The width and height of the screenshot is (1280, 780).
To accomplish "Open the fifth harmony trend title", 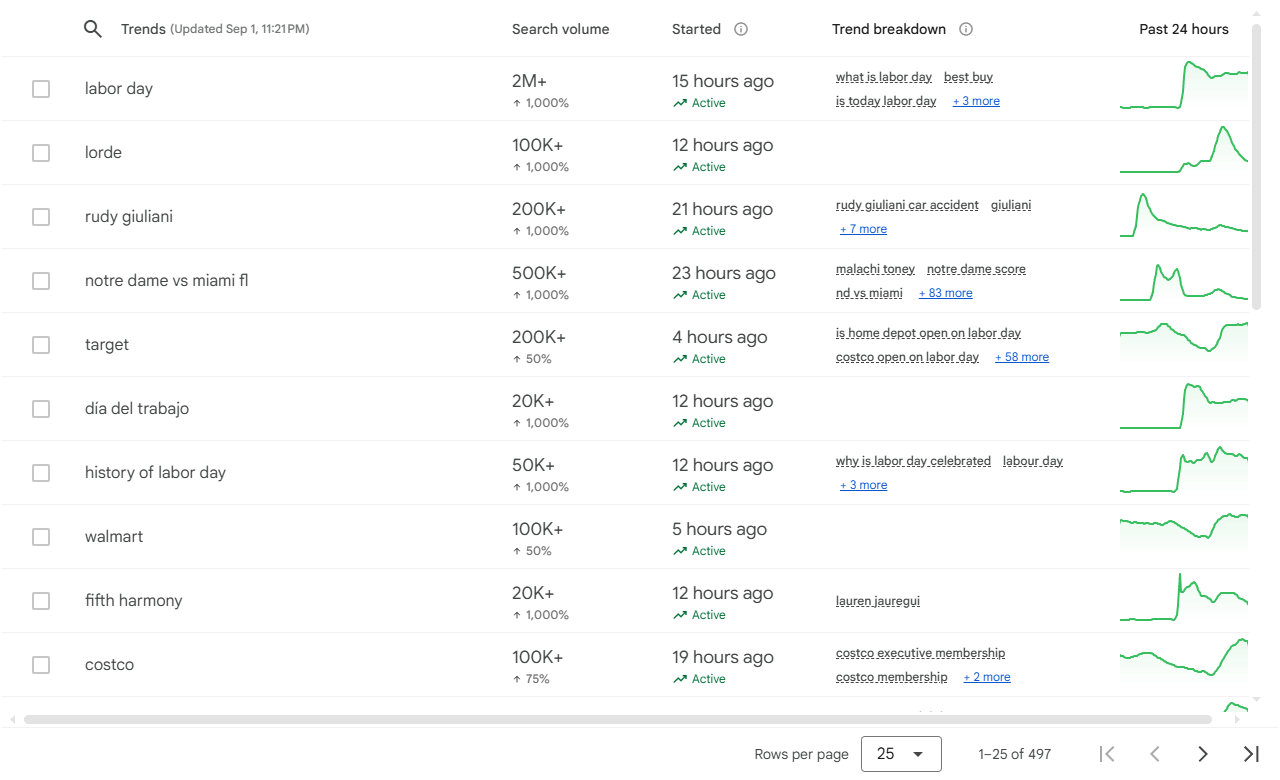I will pos(134,601).
